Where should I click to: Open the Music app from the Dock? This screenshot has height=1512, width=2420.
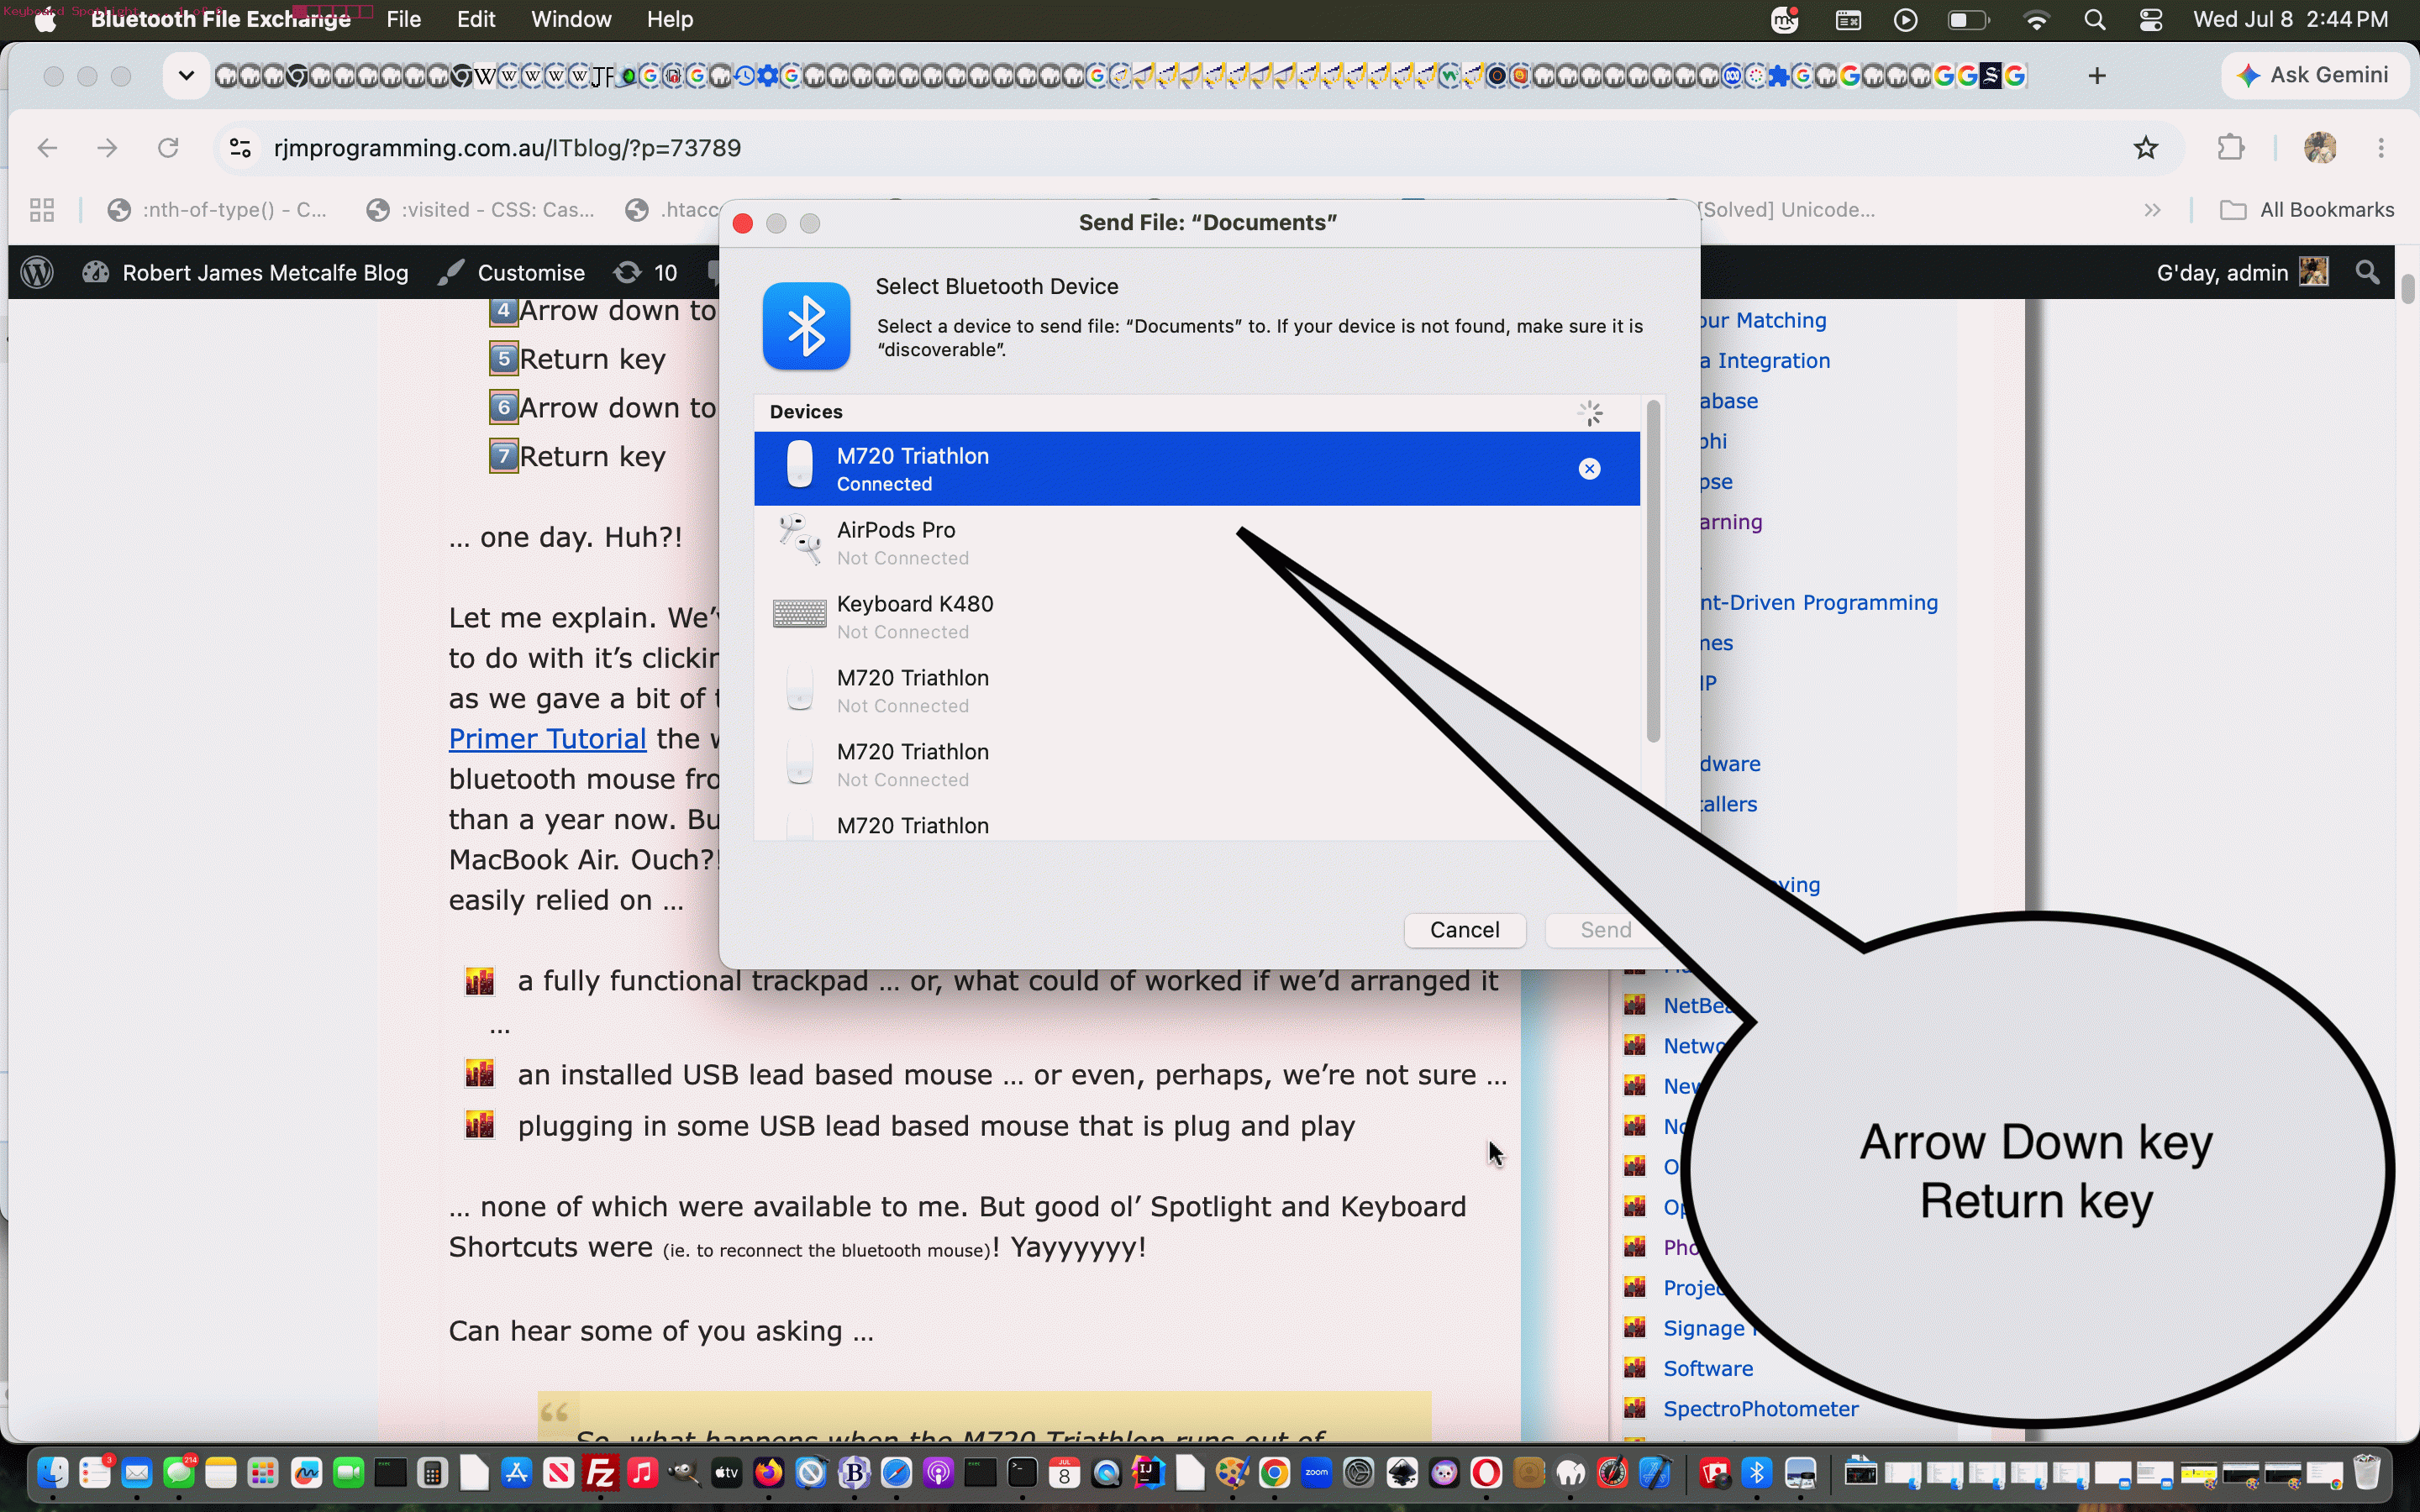coord(642,1473)
